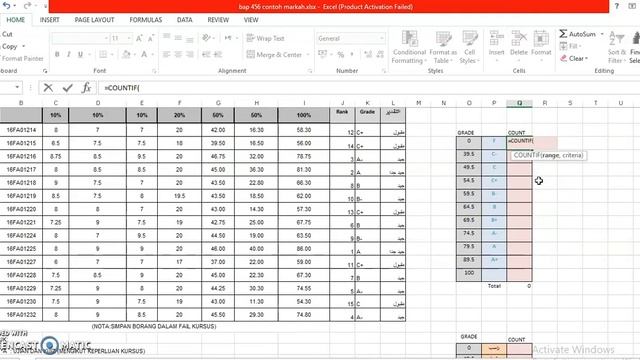
Task: Open Cell Styles gallery
Action: tap(469, 47)
